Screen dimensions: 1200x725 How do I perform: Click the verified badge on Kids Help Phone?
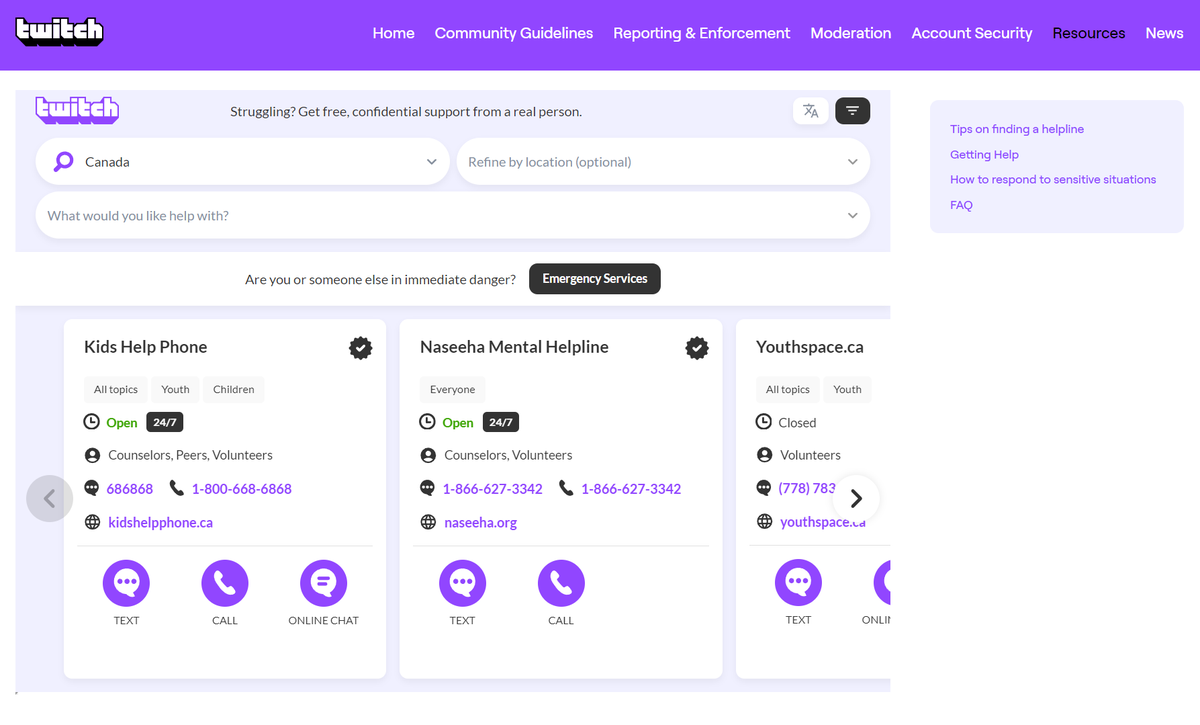[360, 348]
